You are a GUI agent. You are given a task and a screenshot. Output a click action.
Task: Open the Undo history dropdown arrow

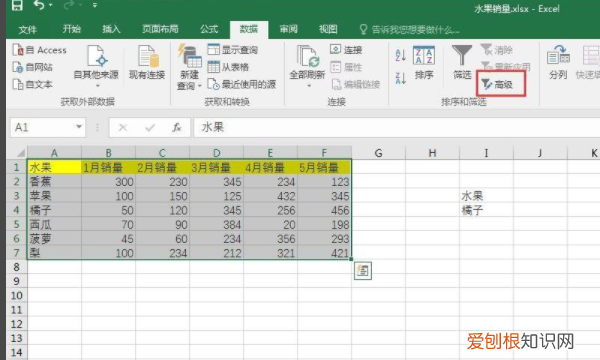pyautogui.click(x=51, y=5)
